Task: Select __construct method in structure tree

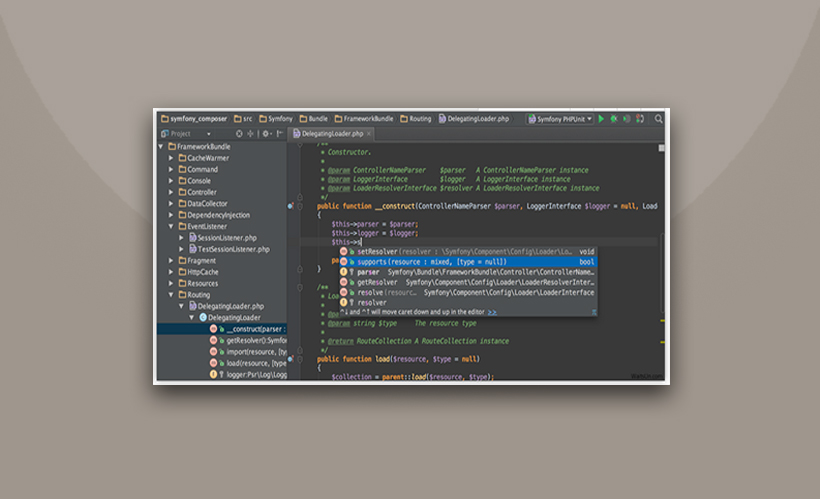Action: (222, 329)
